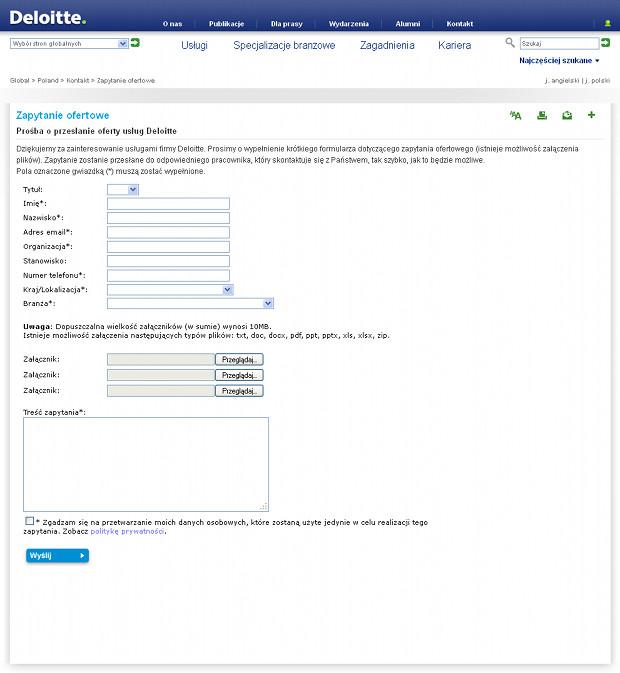Click Kontakt breadcrumb link
This screenshot has width=620, height=673.
pyautogui.click(x=78, y=81)
